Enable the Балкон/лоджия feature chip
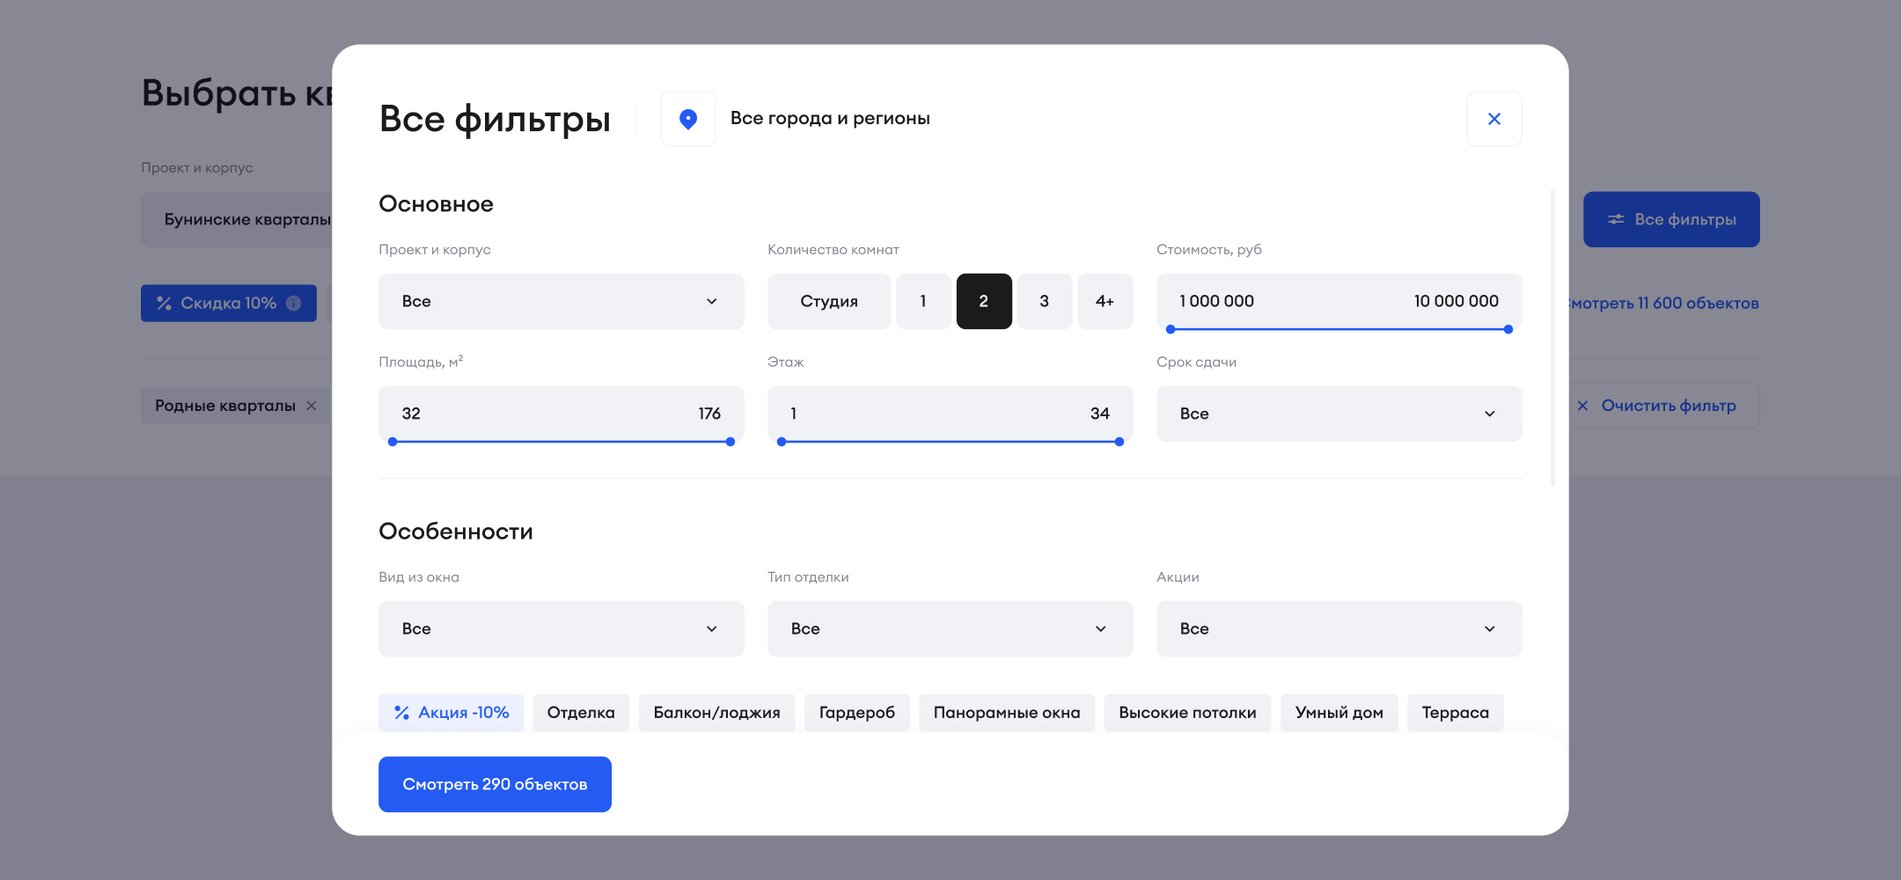 tap(716, 713)
